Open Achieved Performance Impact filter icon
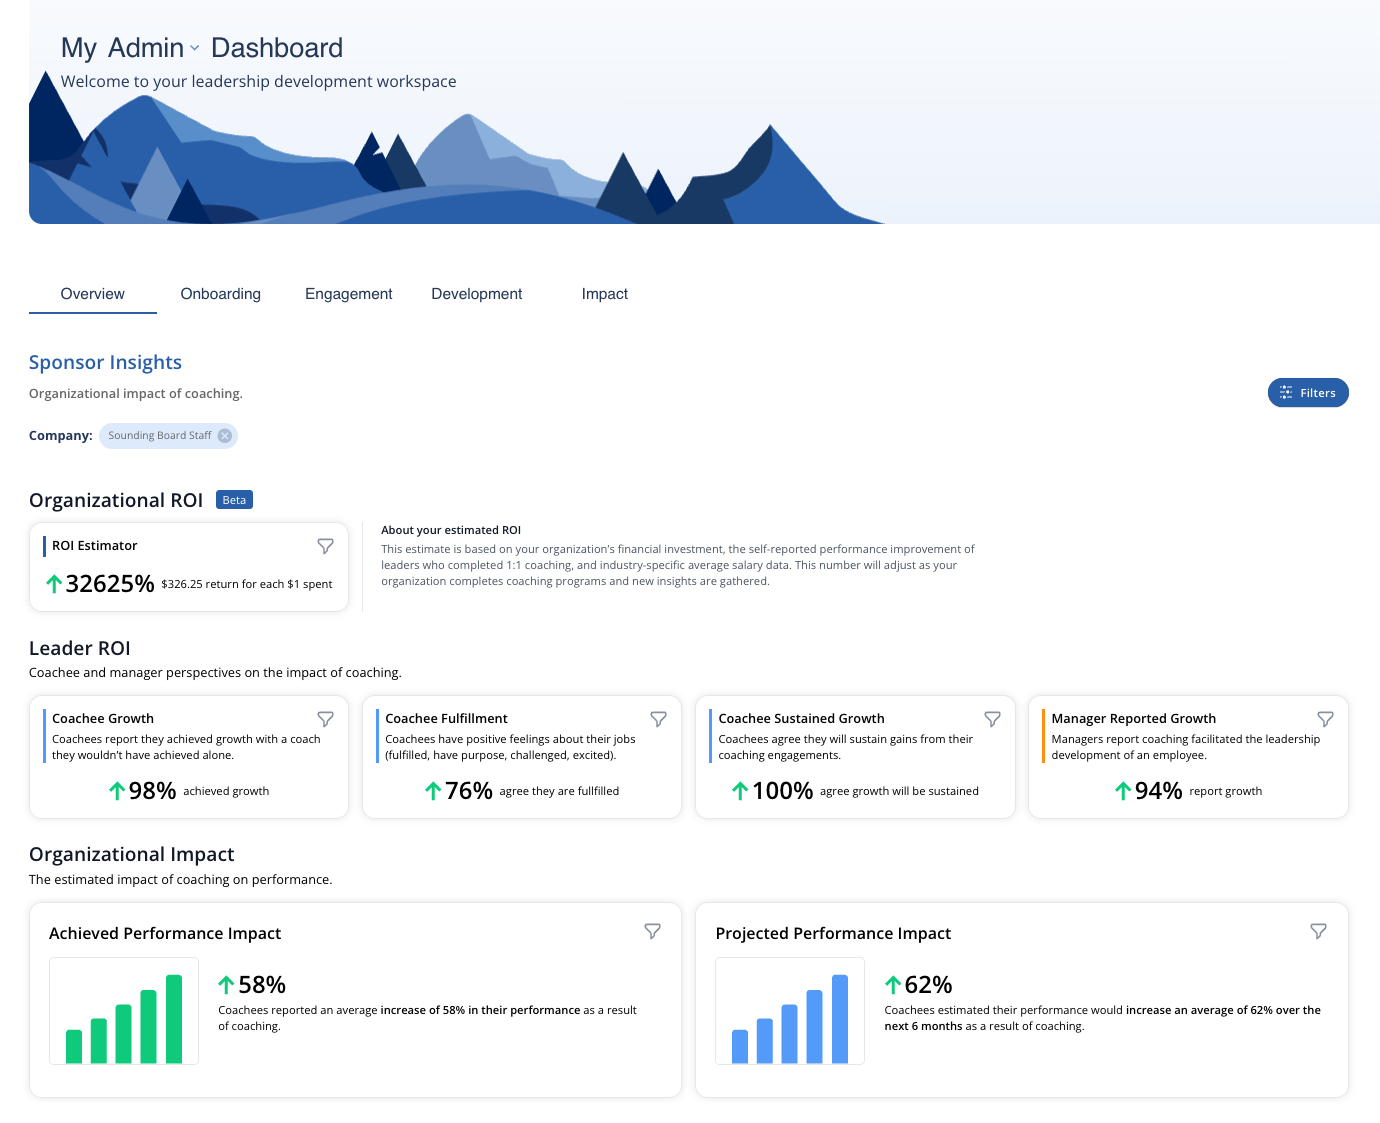The height and width of the screenshot is (1123, 1380). (652, 931)
